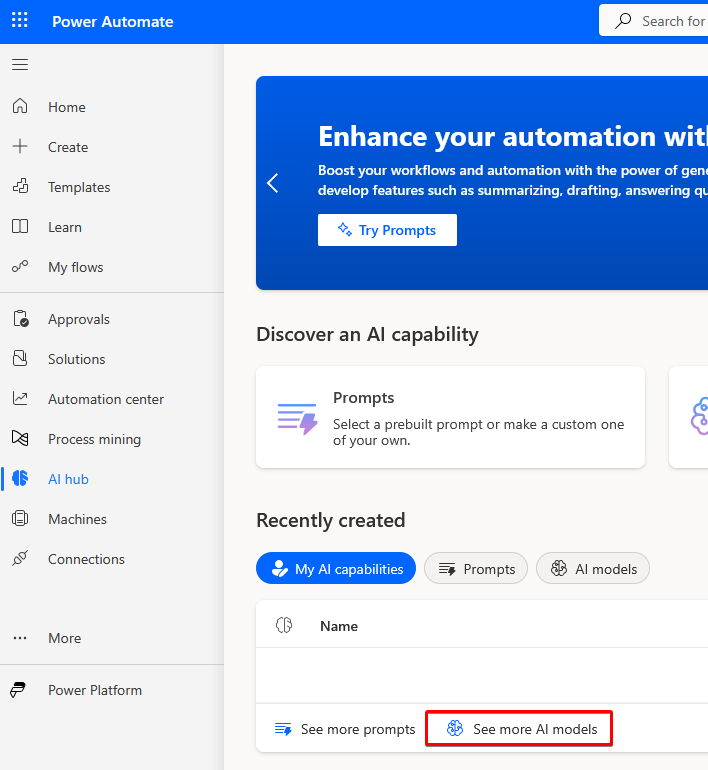Click the Power Automate title

[x=112, y=22]
